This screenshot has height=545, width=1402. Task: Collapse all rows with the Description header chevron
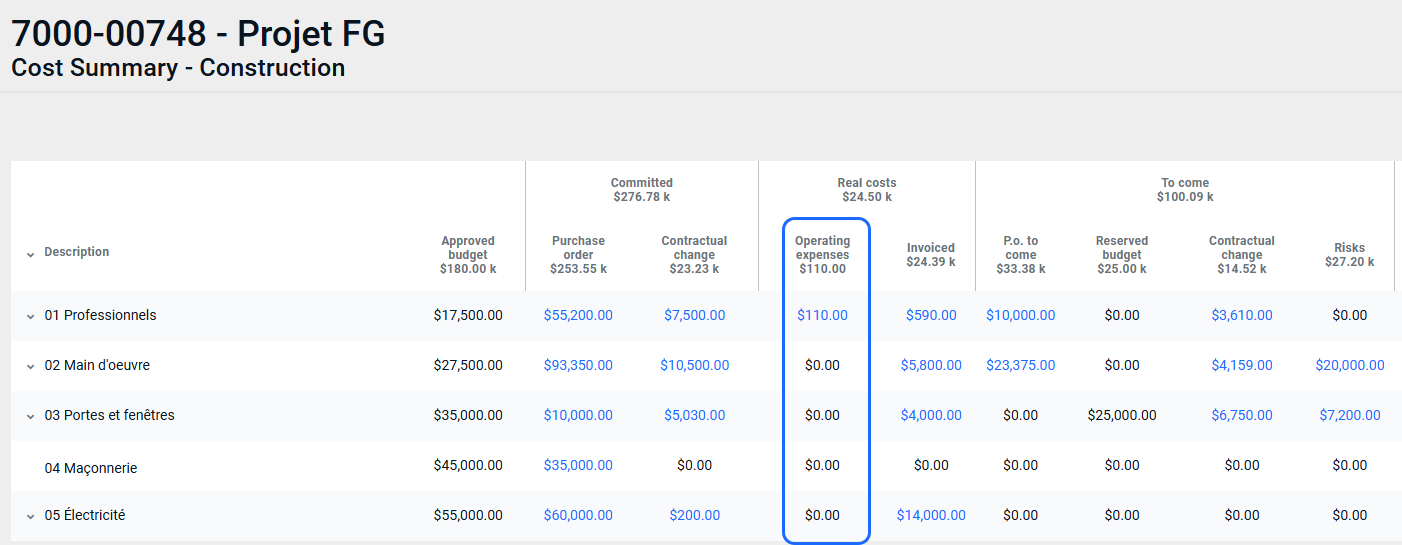(x=30, y=254)
